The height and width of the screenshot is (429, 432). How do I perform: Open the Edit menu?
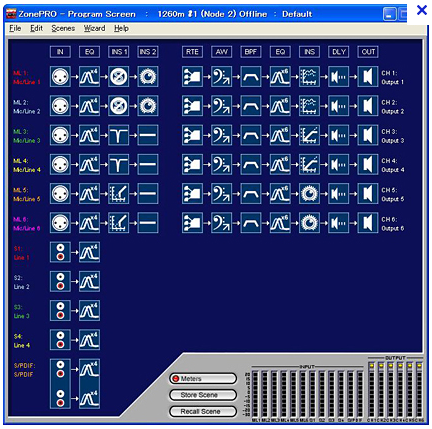pos(36,28)
